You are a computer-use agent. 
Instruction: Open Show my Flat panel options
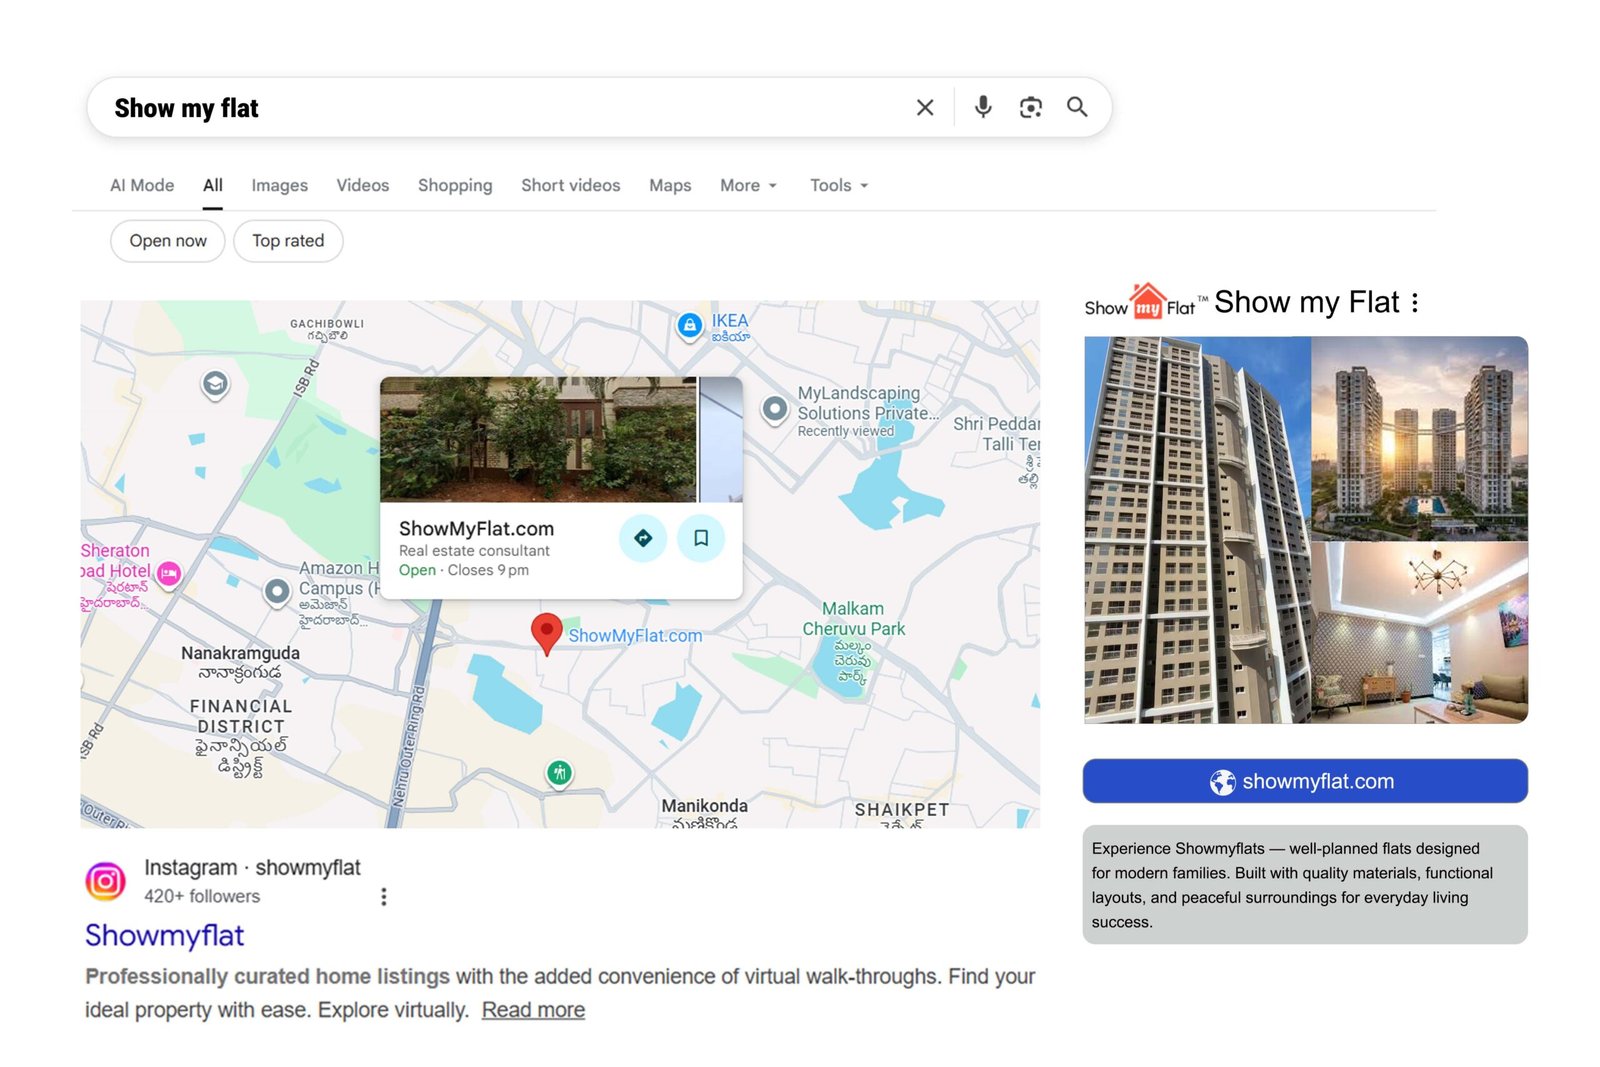[1415, 303]
